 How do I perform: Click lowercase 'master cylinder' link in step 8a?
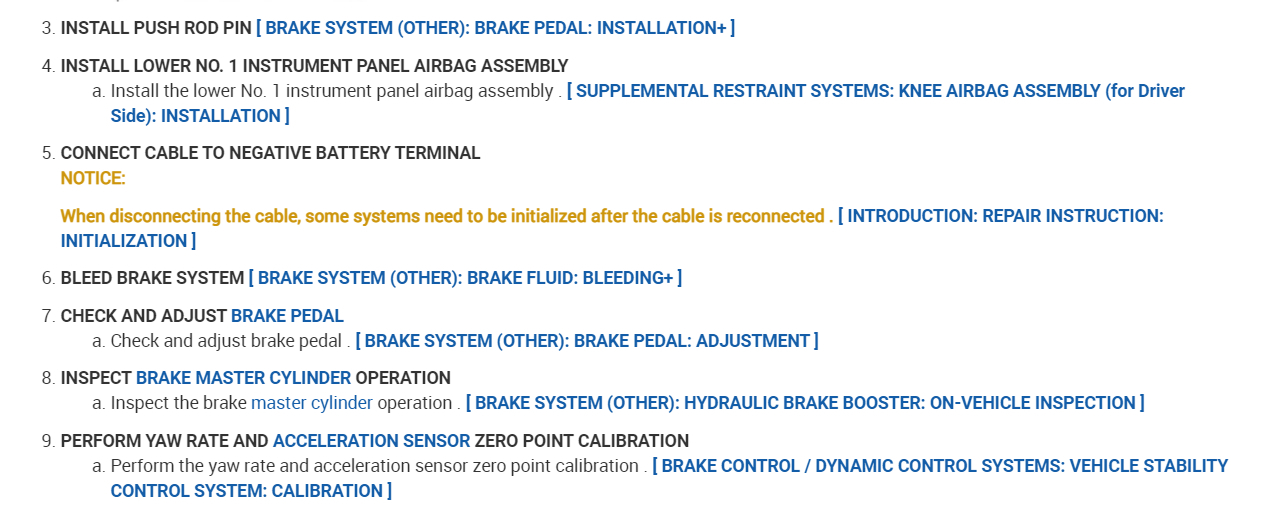[x=311, y=403]
